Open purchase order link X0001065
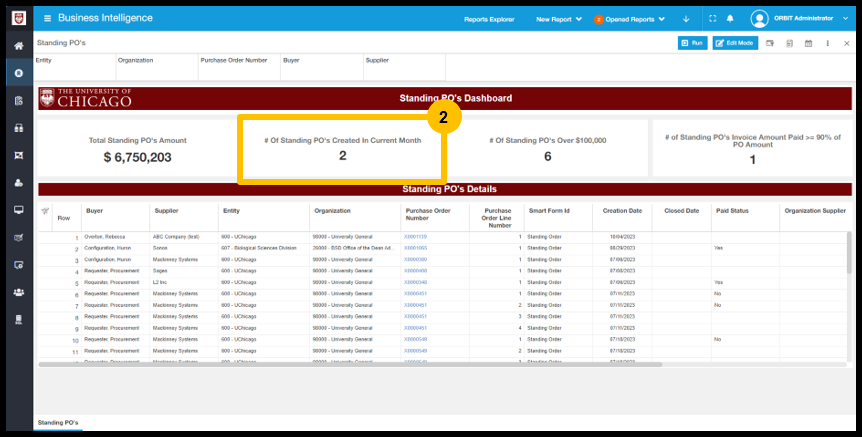The image size is (862, 437). click(x=415, y=248)
